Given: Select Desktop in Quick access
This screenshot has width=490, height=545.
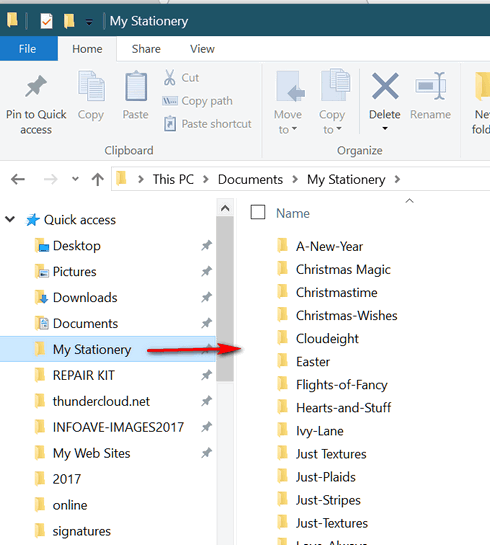Looking at the screenshot, I should (77, 246).
